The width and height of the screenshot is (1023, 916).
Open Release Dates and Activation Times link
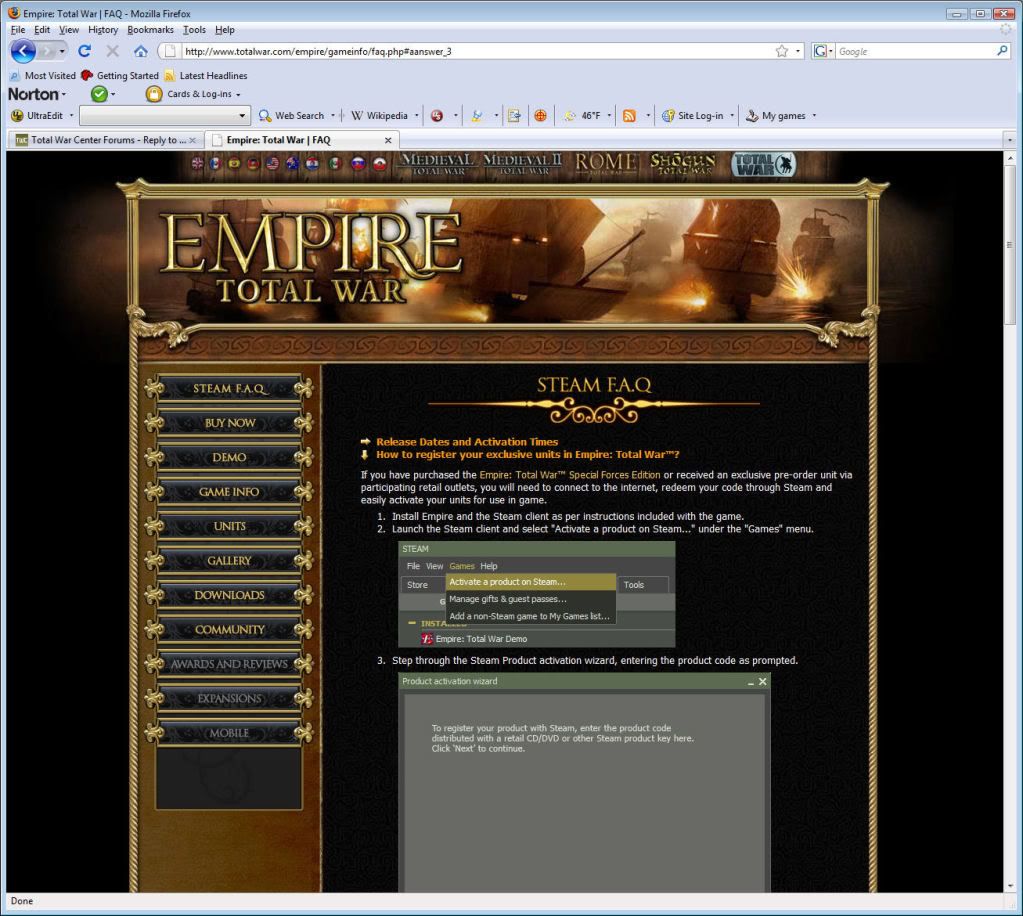(467, 441)
